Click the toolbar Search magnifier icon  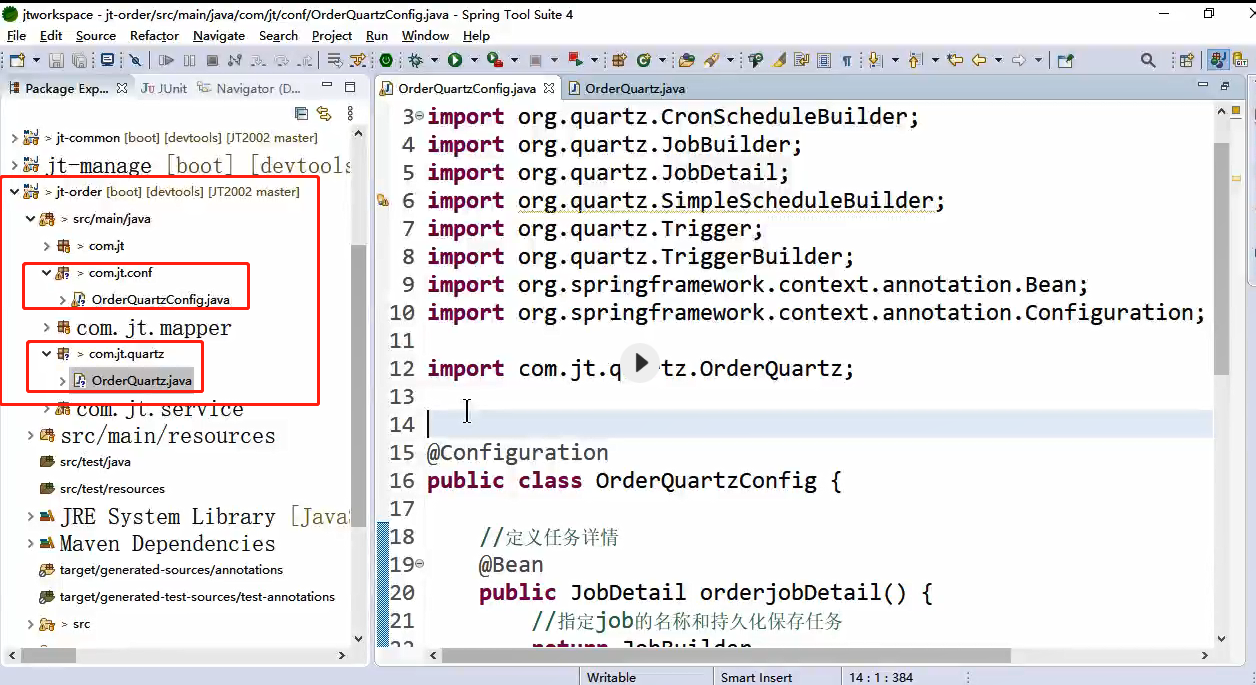pyautogui.click(x=1148, y=60)
